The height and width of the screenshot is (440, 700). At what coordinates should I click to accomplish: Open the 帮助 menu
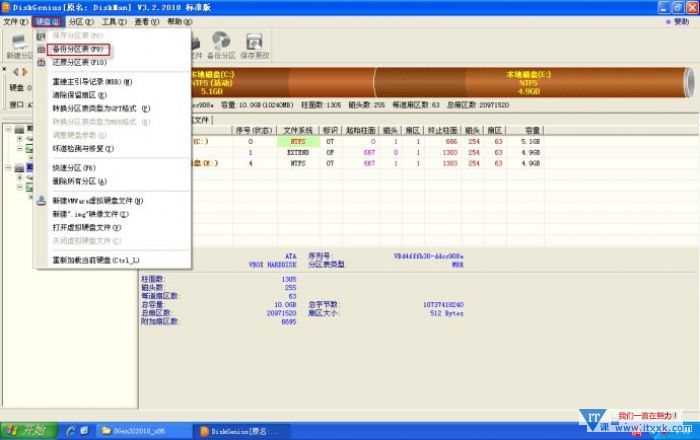point(180,21)
